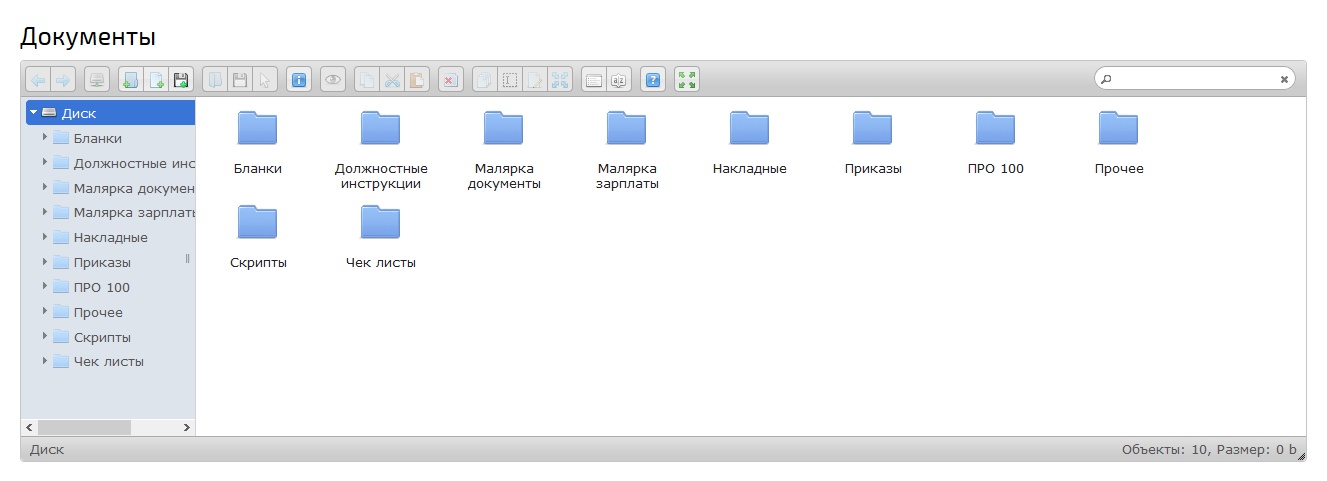Click the download floppy disk icon
The height and width of the screenshot is (481, 1327).
(239, 79)
